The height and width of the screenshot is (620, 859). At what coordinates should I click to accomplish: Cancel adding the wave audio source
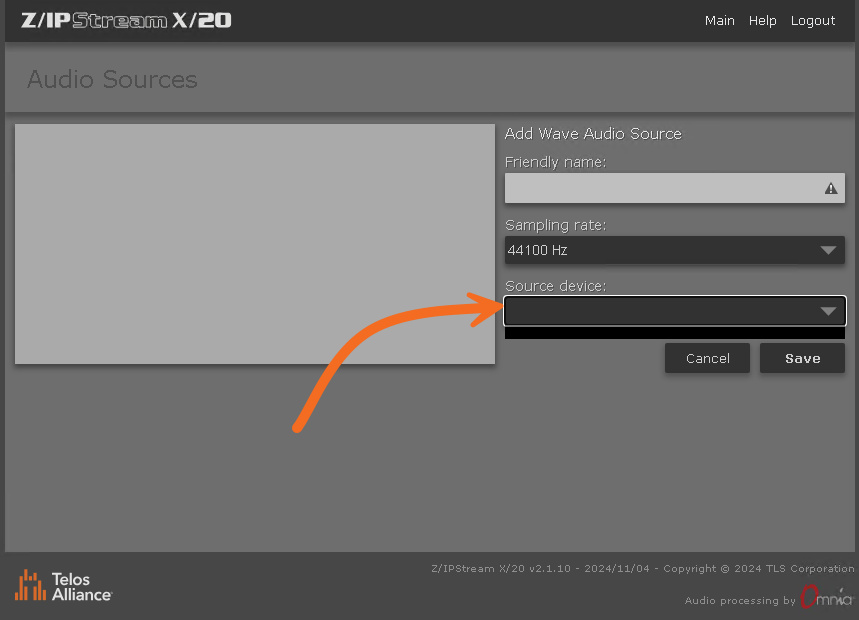[707, 358]
